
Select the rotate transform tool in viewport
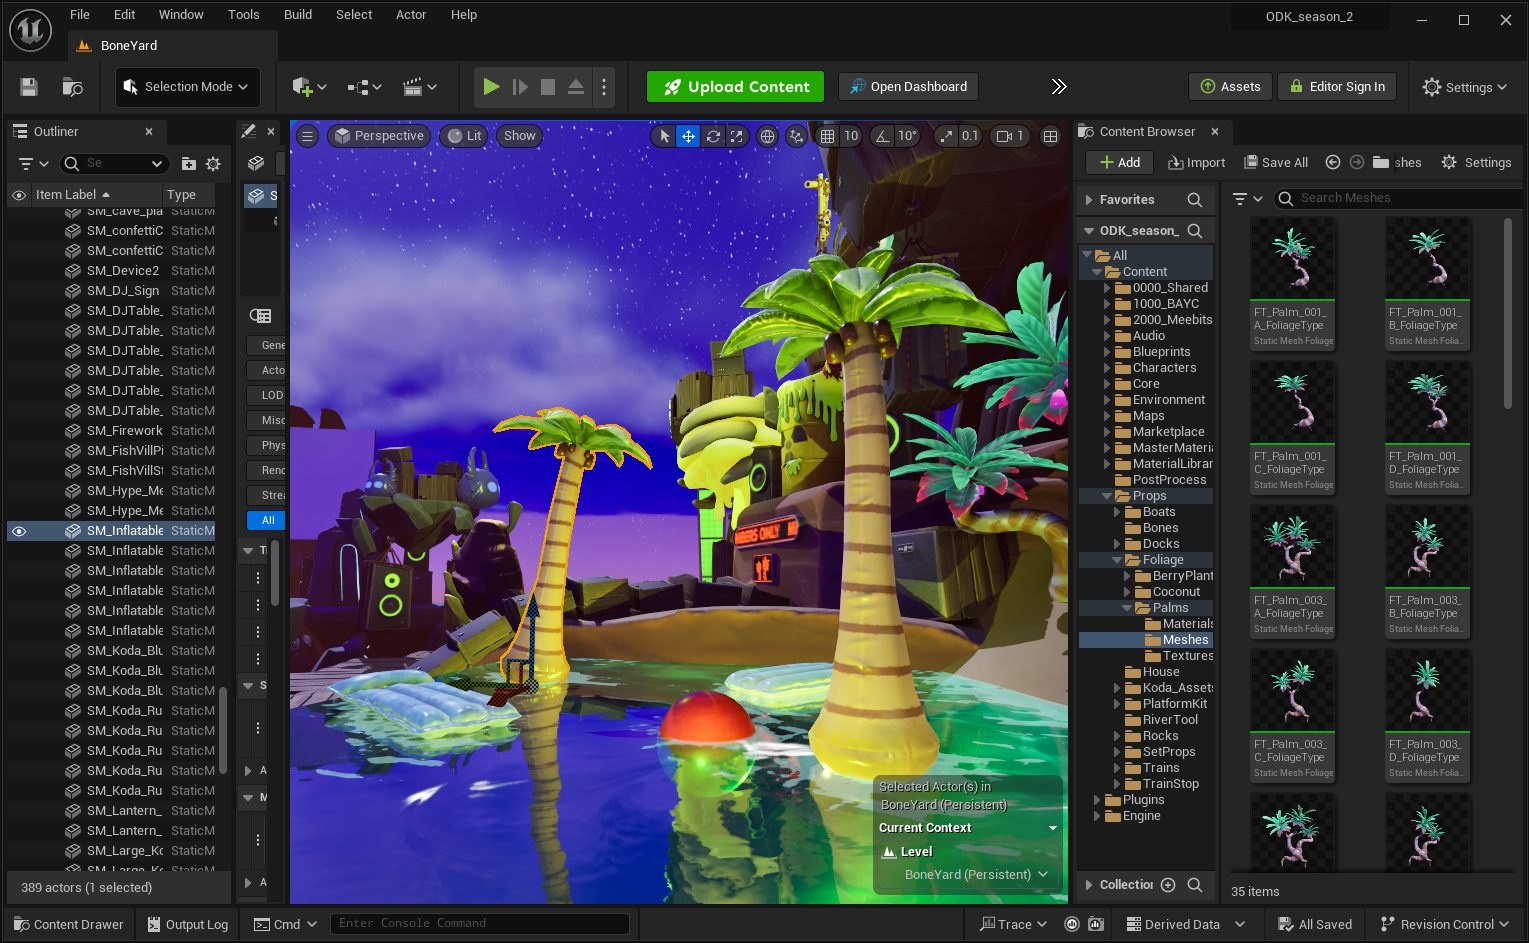click(713, 136)
